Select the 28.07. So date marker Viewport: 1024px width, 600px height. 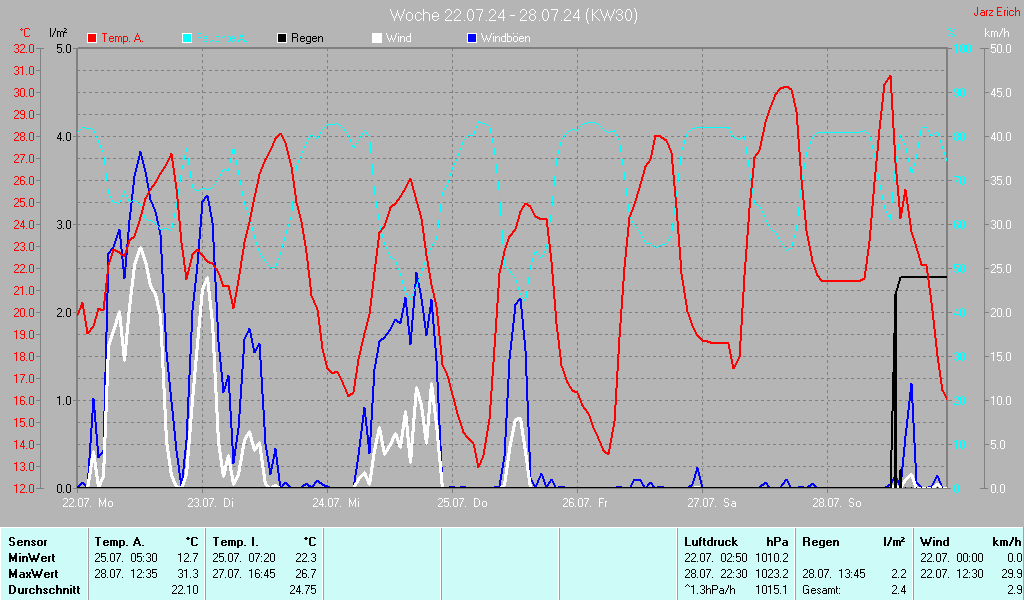click(836, 502)
